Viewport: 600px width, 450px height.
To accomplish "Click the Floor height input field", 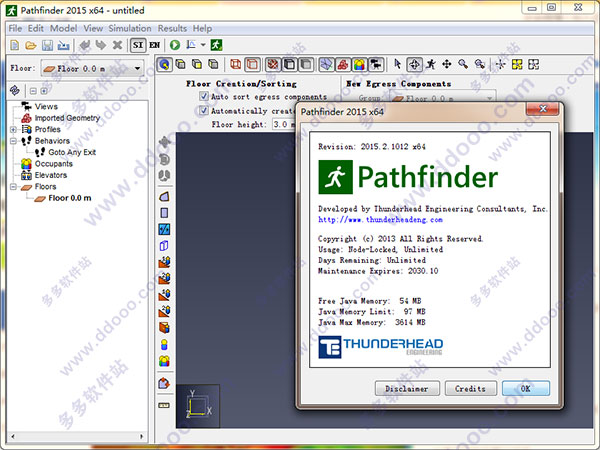I will click(284, 124).
